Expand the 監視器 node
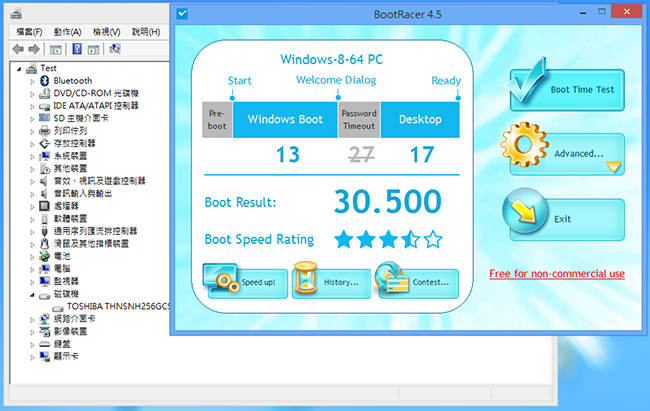650x411 pixels. (32, 282)
